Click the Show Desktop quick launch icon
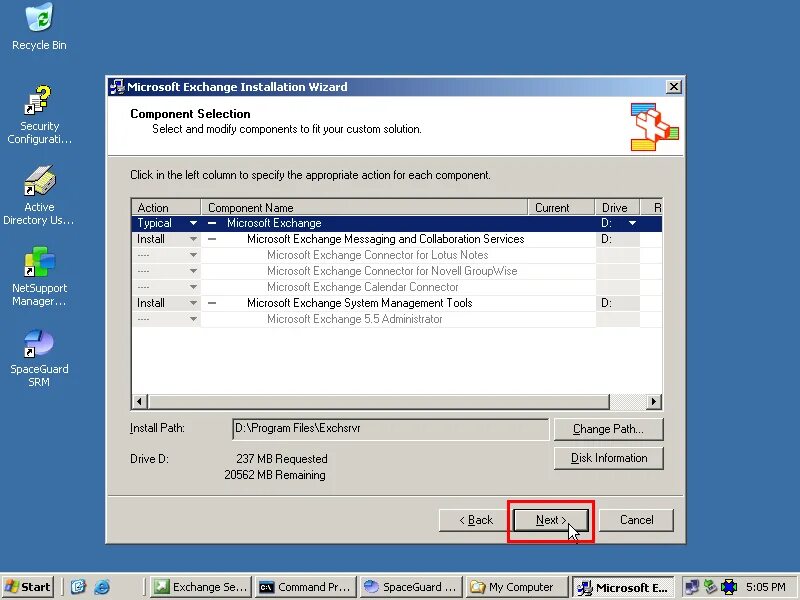Image resolution: width=800 pixels, height=600 pixels. coord(78,587)
